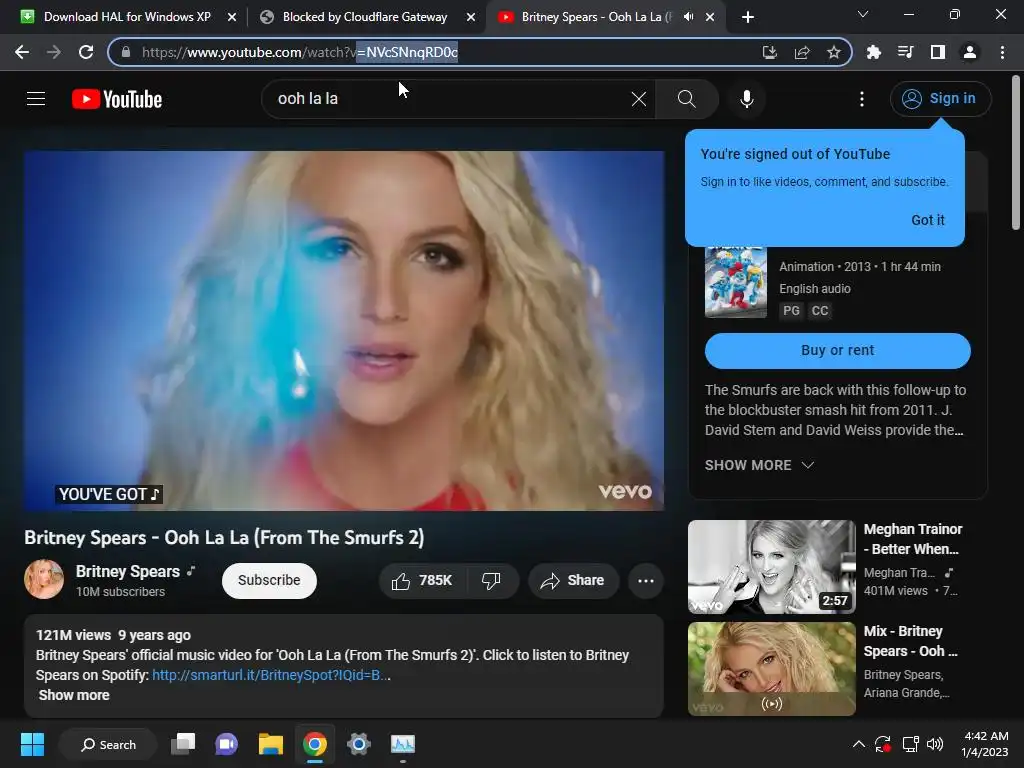
Task: Click Buy or rent button
Action: (838, 351)
